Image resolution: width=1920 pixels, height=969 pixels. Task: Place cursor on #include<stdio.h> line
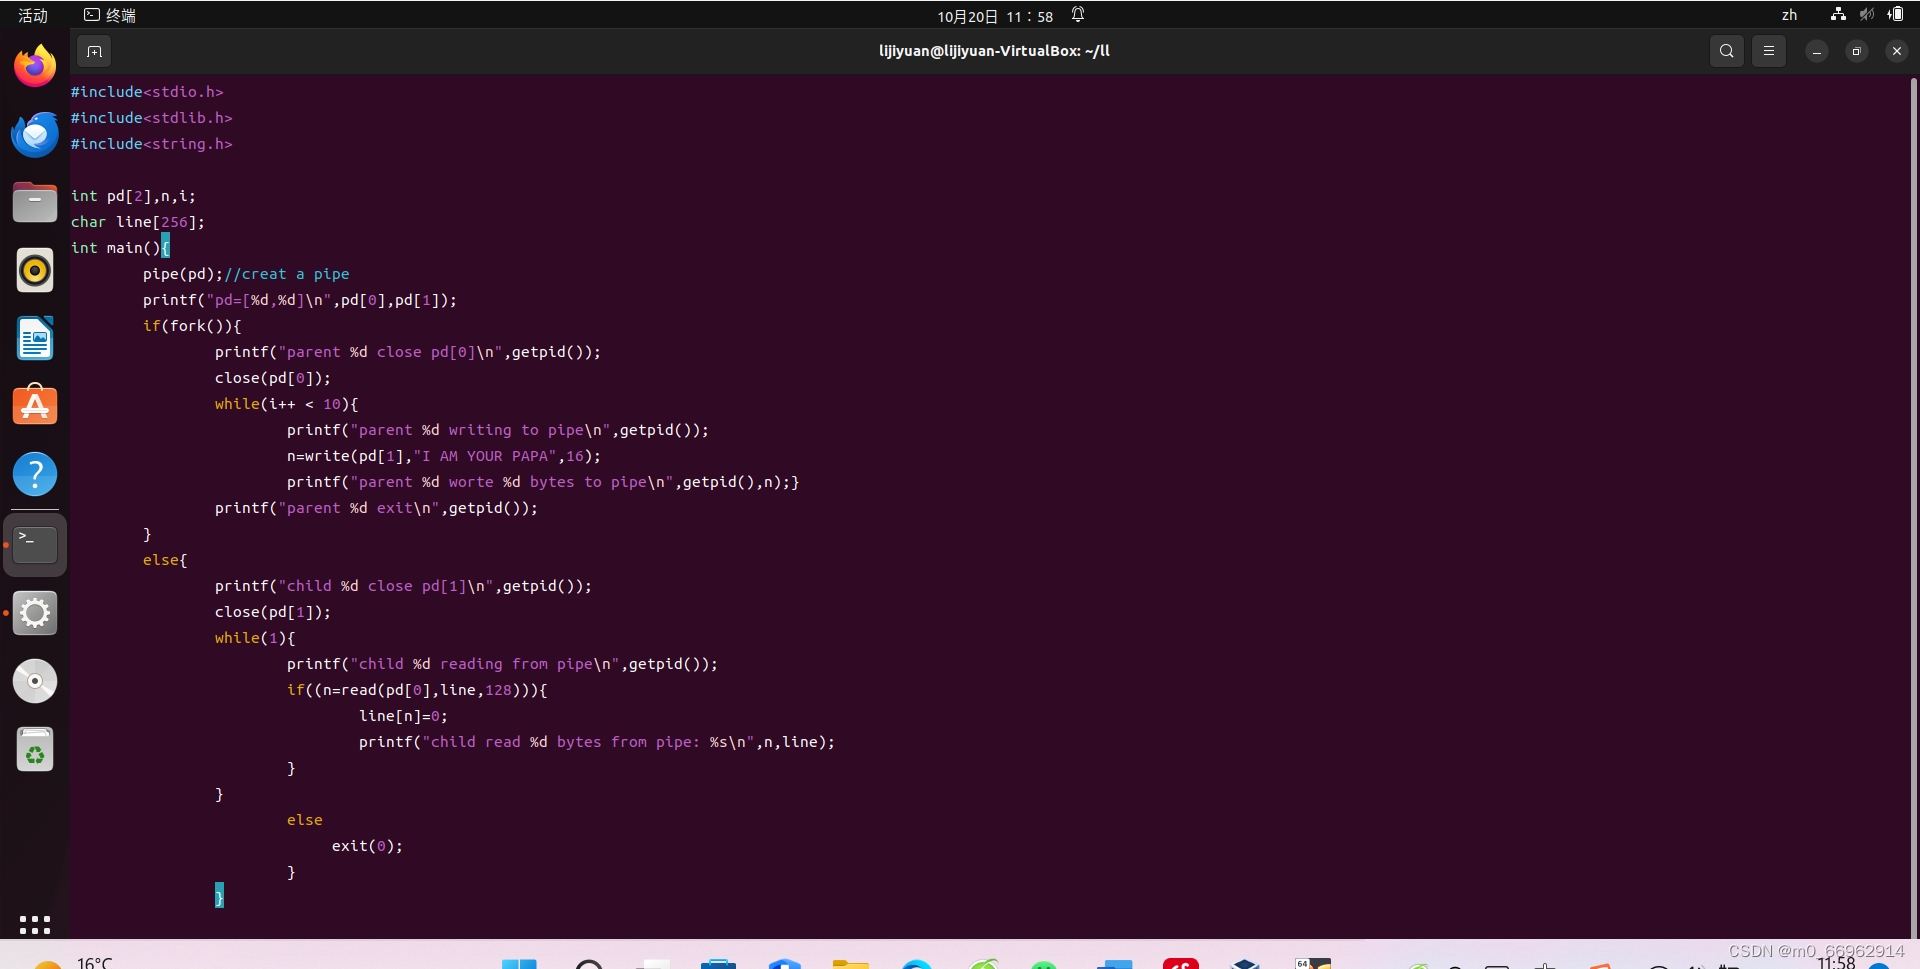147,92
